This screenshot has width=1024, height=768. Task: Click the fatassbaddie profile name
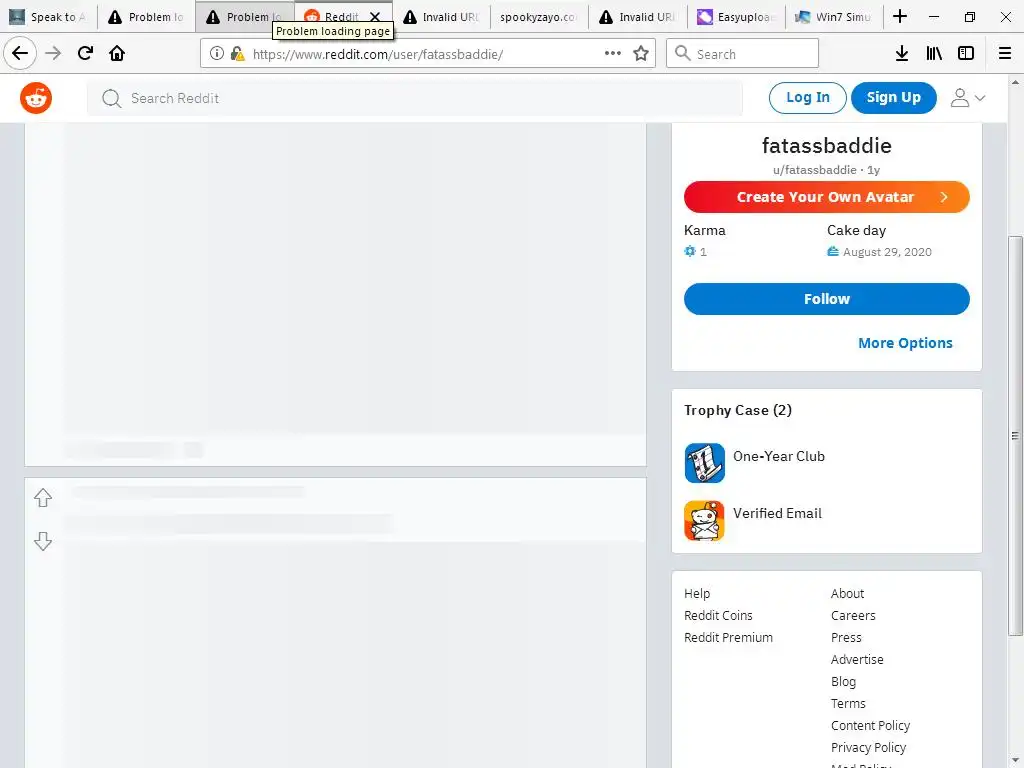click(827, 146)
